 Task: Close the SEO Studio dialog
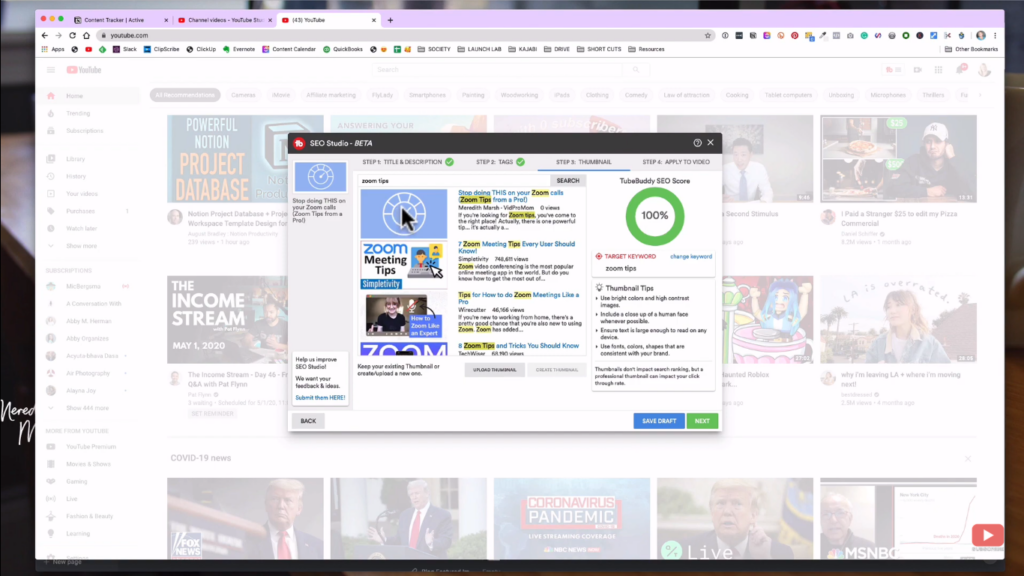coord(711,142)
